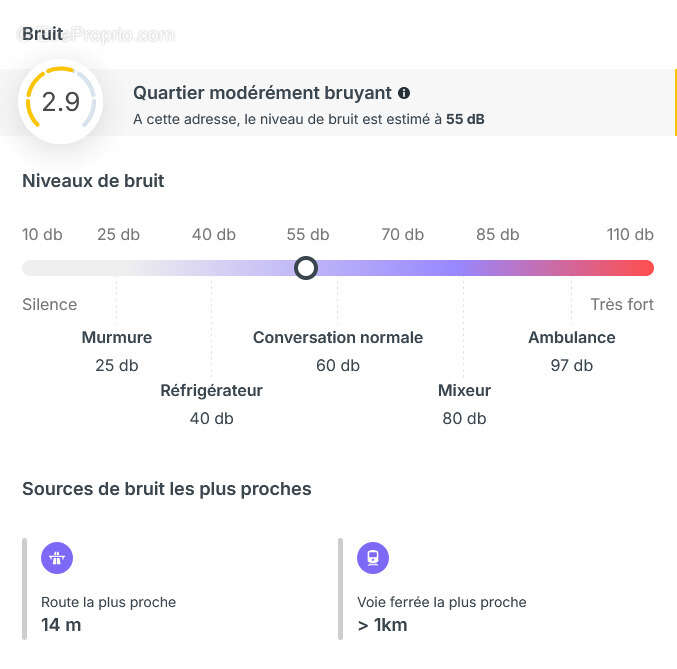Click the 55 db scale label

308,234
